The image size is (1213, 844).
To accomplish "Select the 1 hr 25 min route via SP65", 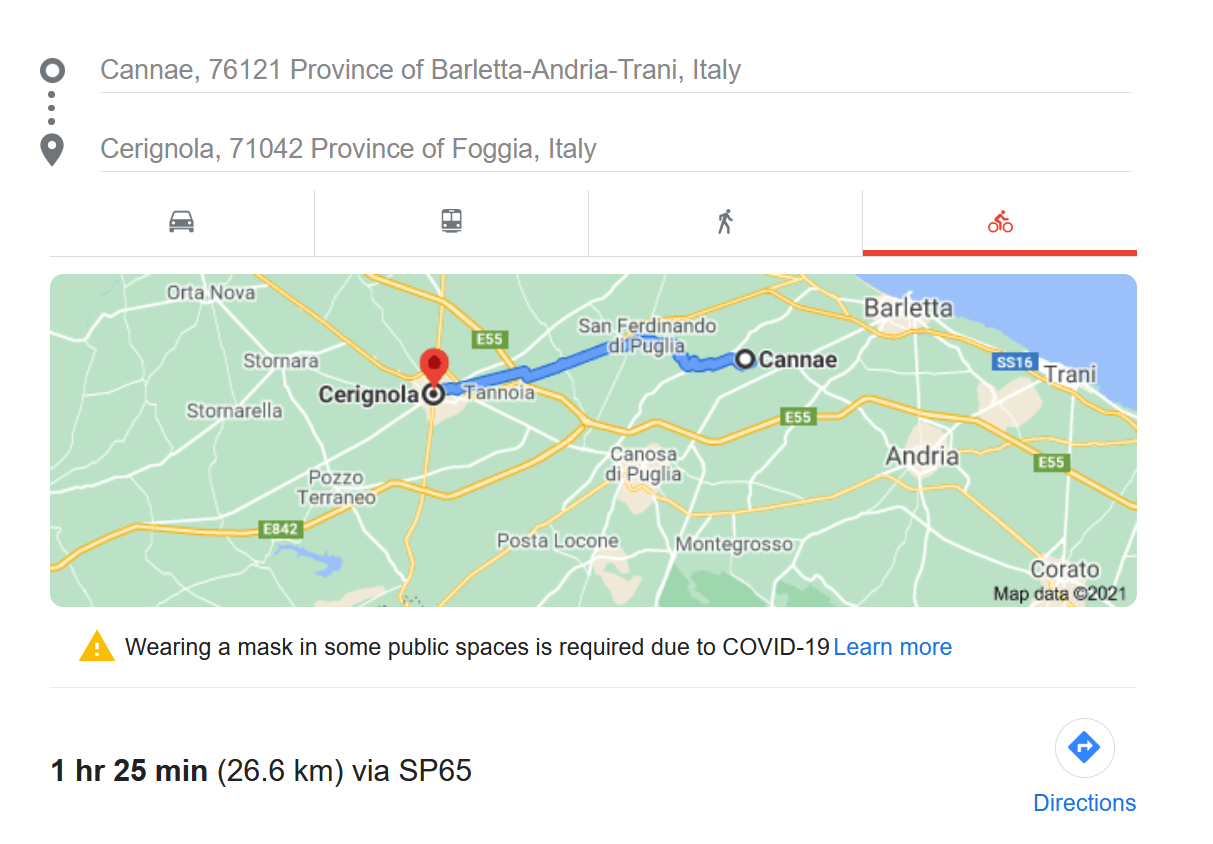I will pyautogui.click(x=261, y=771).
